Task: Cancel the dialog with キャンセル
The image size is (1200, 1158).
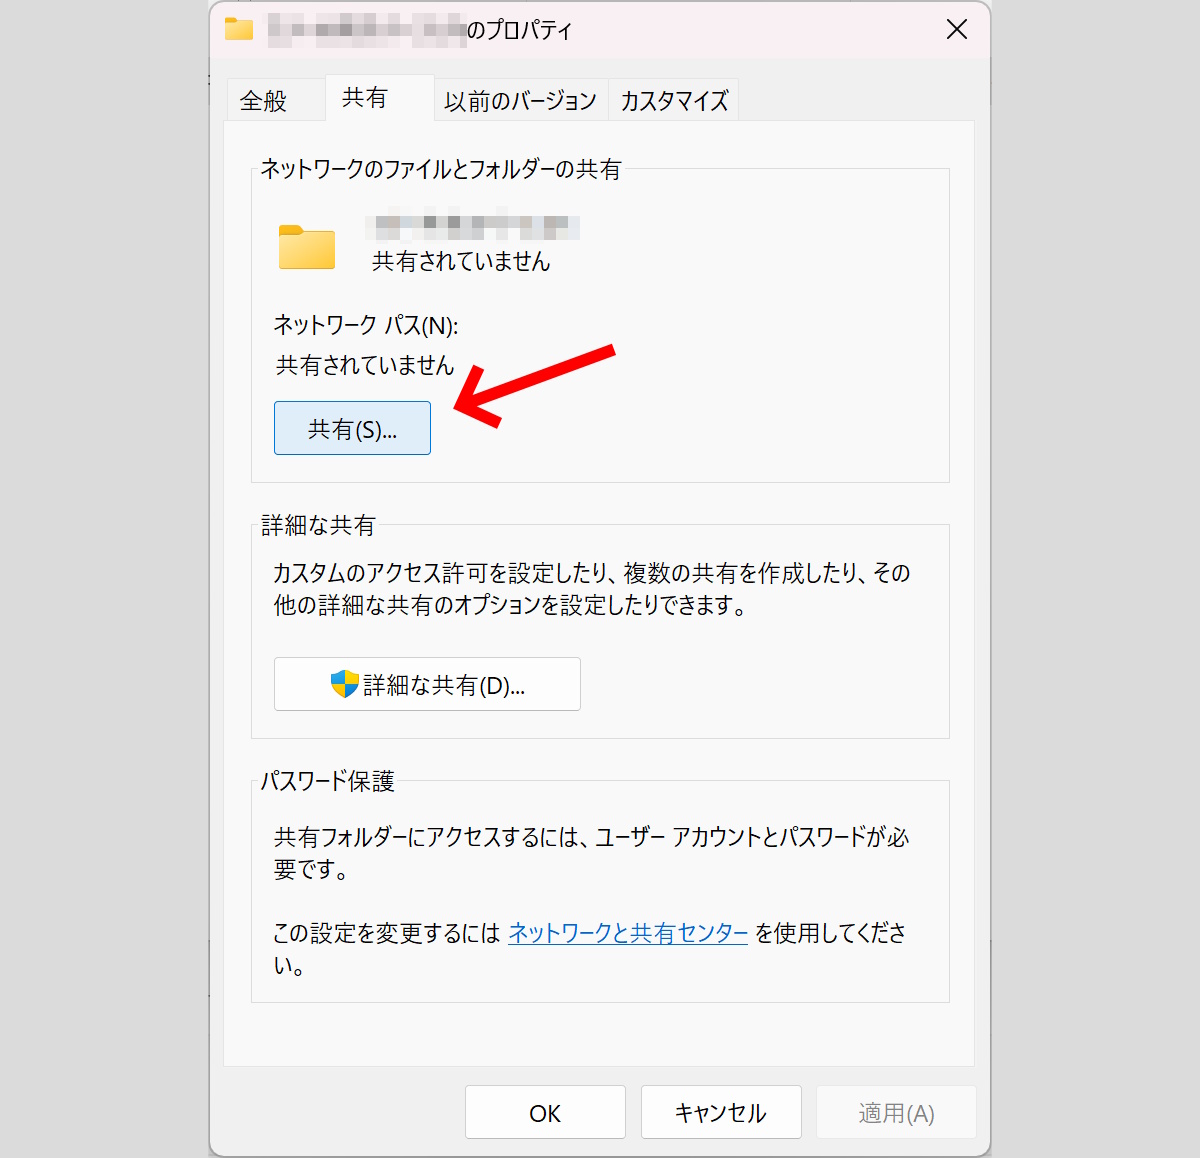Action: point(721,1113)
